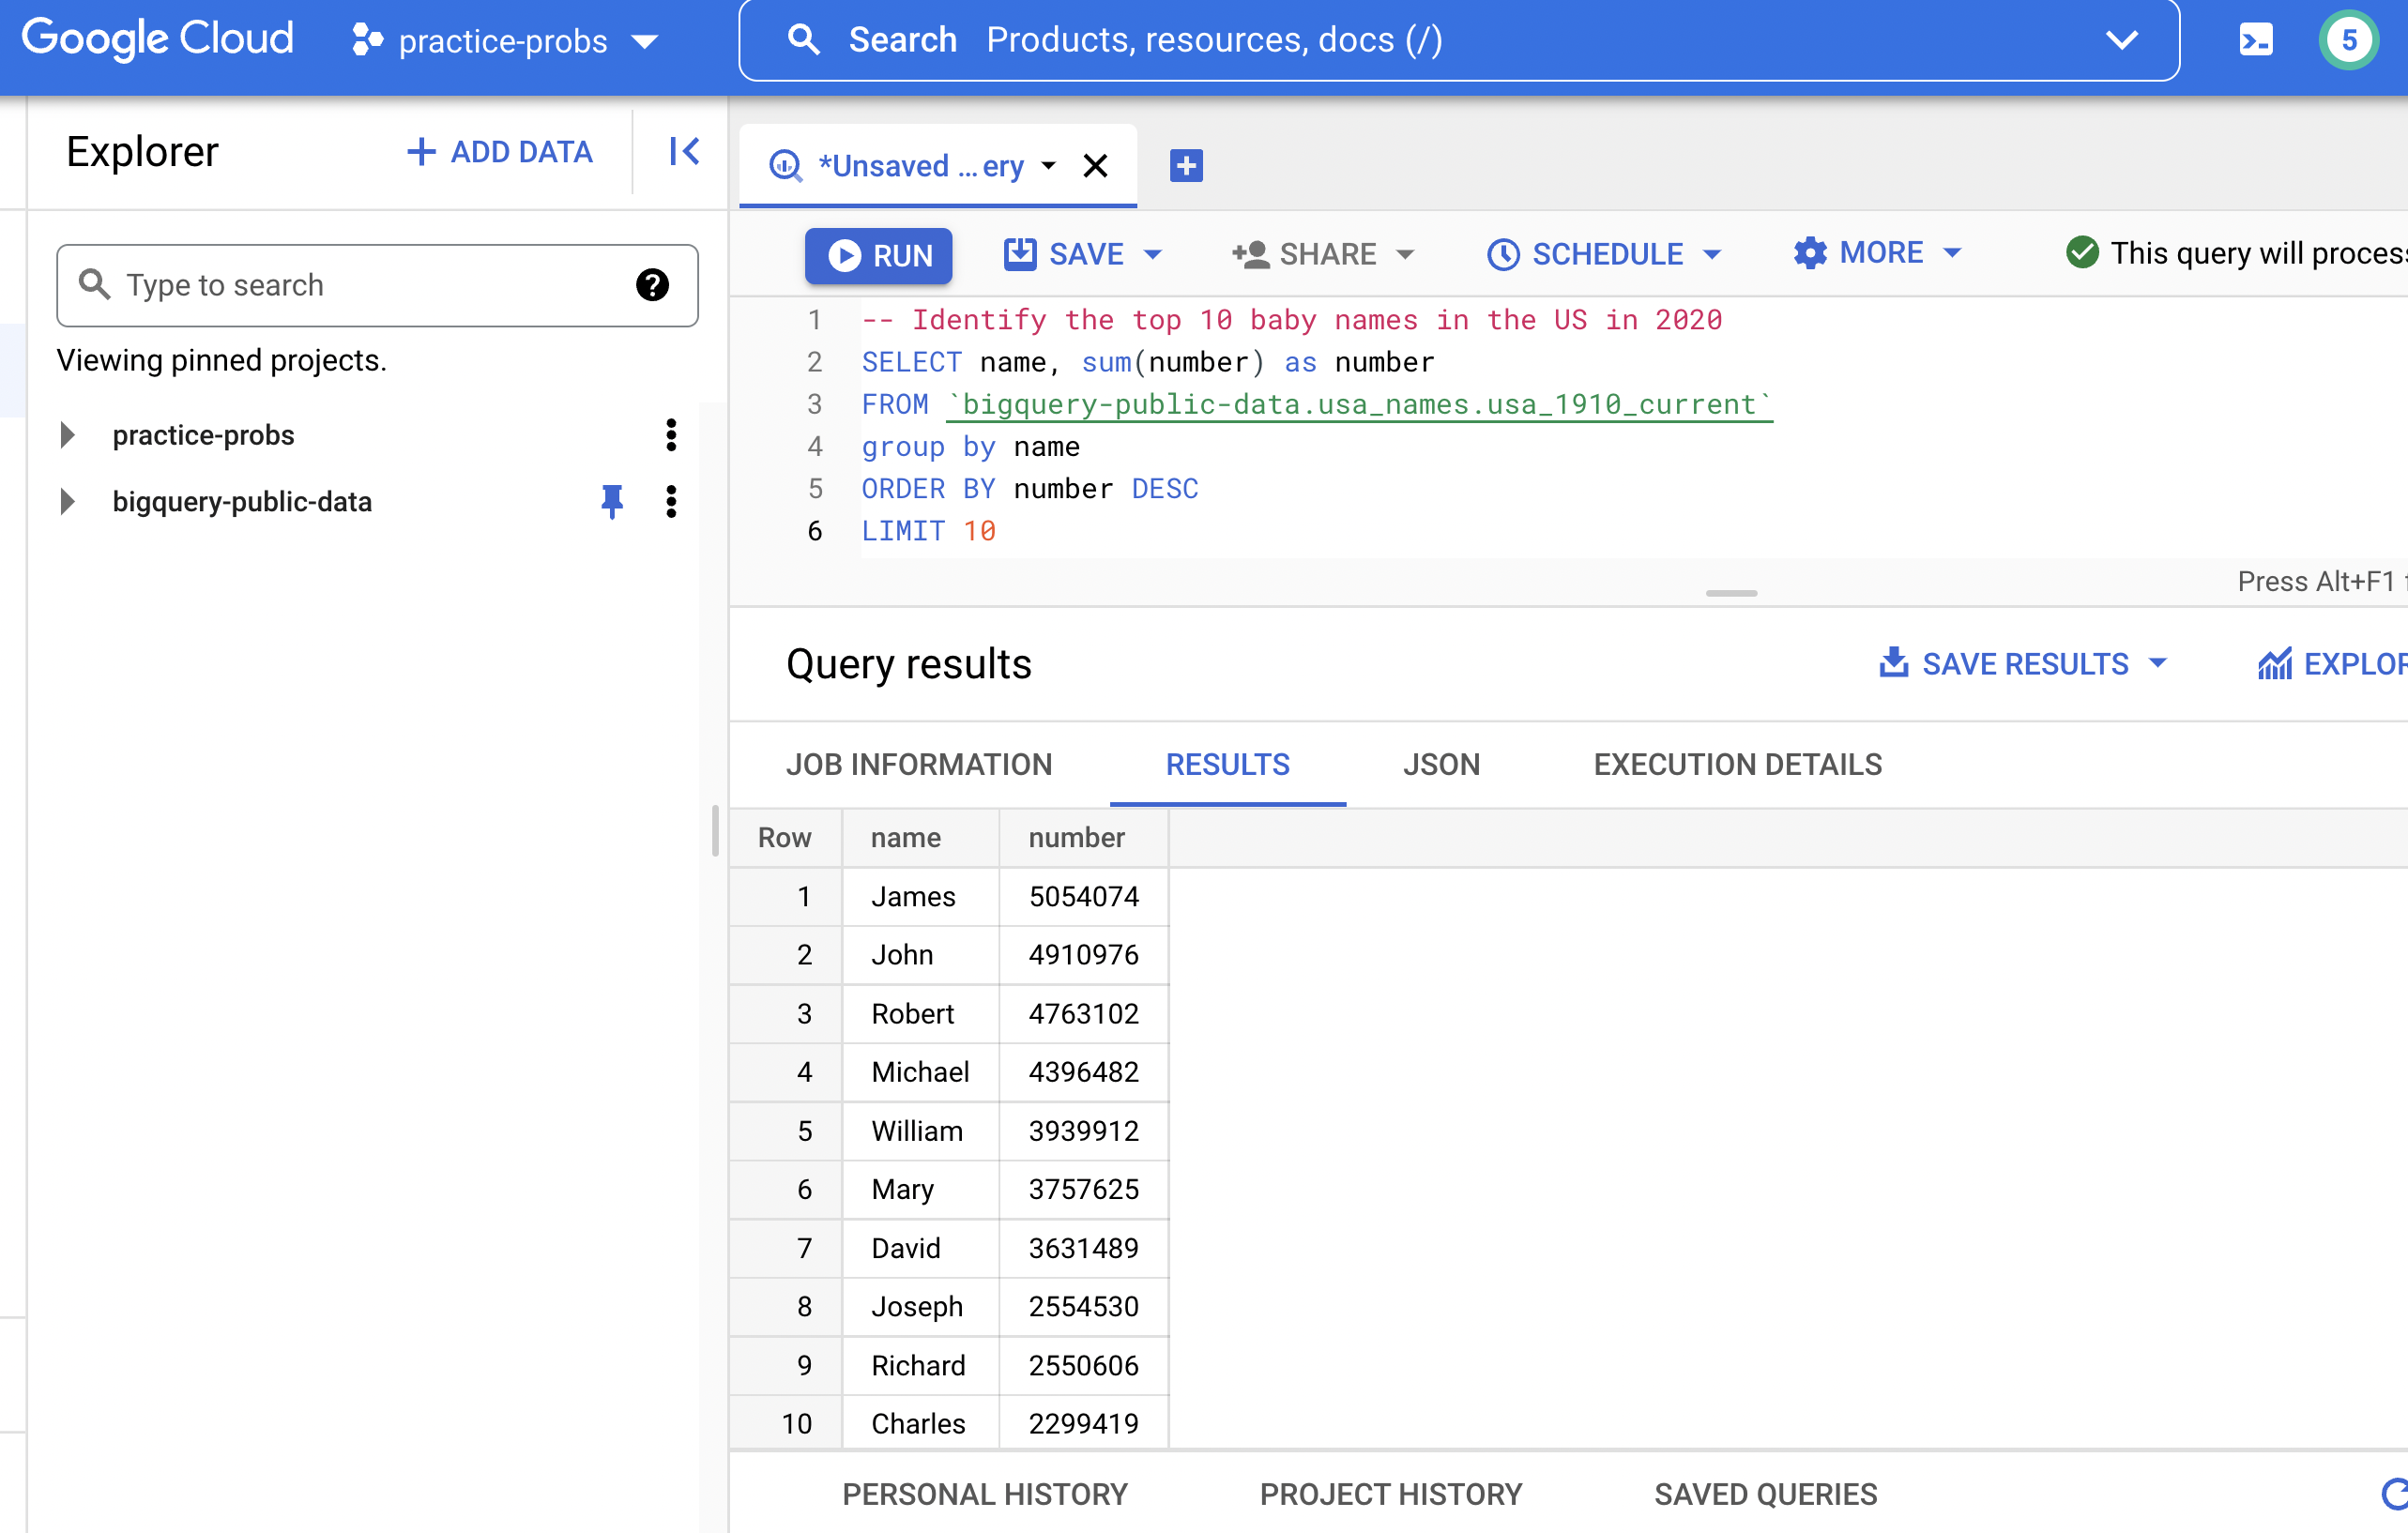This screenshot has height=1533, width=2408.
Task: Click the editor resize handle bar
Action: pos(1731,593)
